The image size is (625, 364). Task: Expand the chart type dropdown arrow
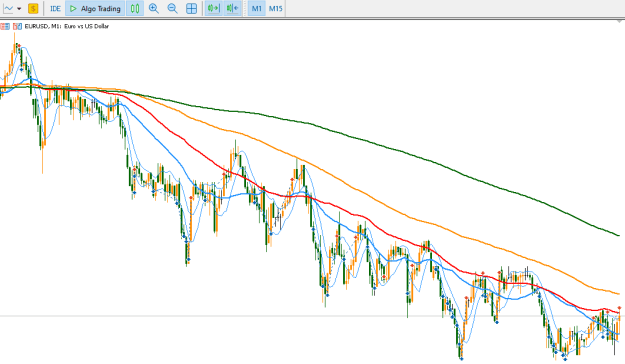pyautogui.click(x=19, y=8)
